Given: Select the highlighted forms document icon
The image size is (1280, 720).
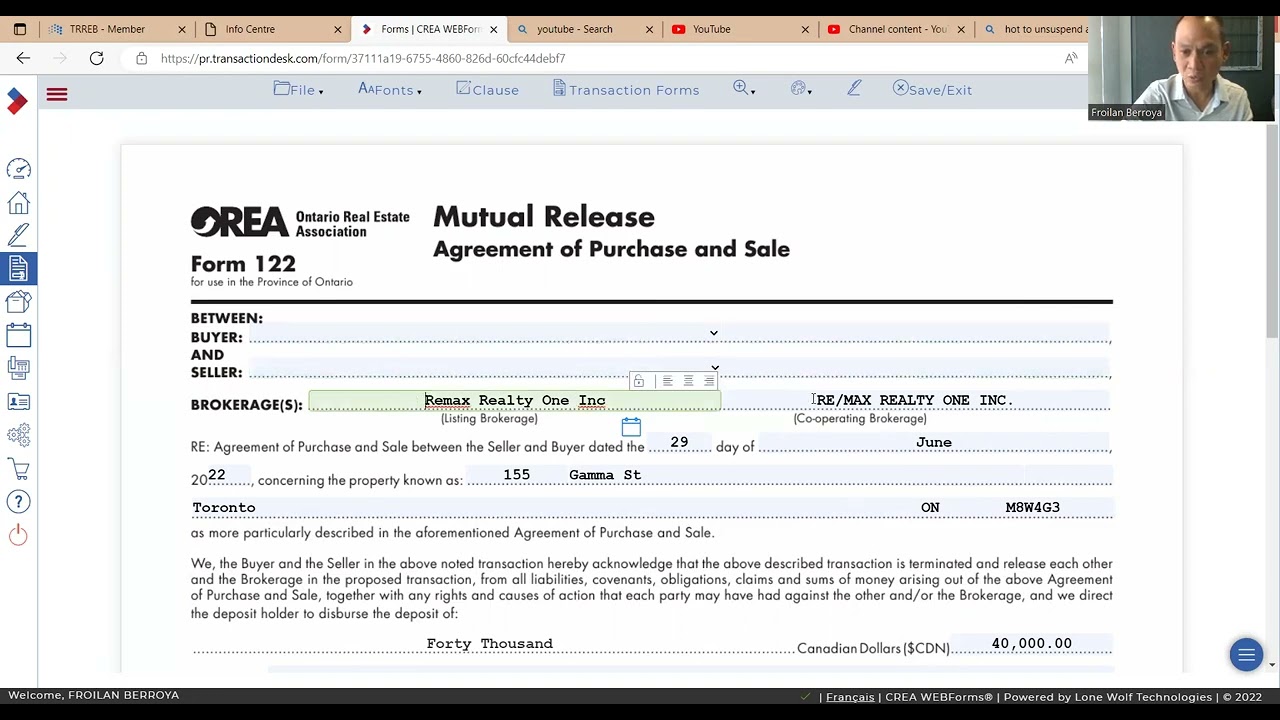Looking at the screenshot, I should (18, 268).
